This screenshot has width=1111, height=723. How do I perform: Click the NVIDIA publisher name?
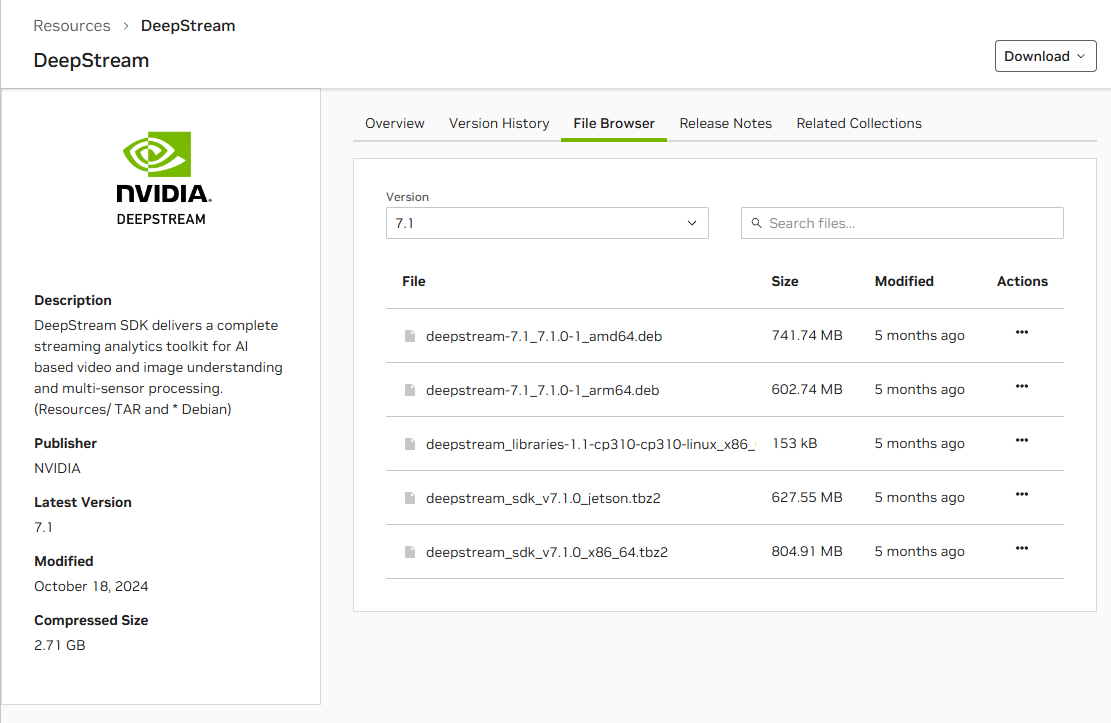(x=57, y=468)
